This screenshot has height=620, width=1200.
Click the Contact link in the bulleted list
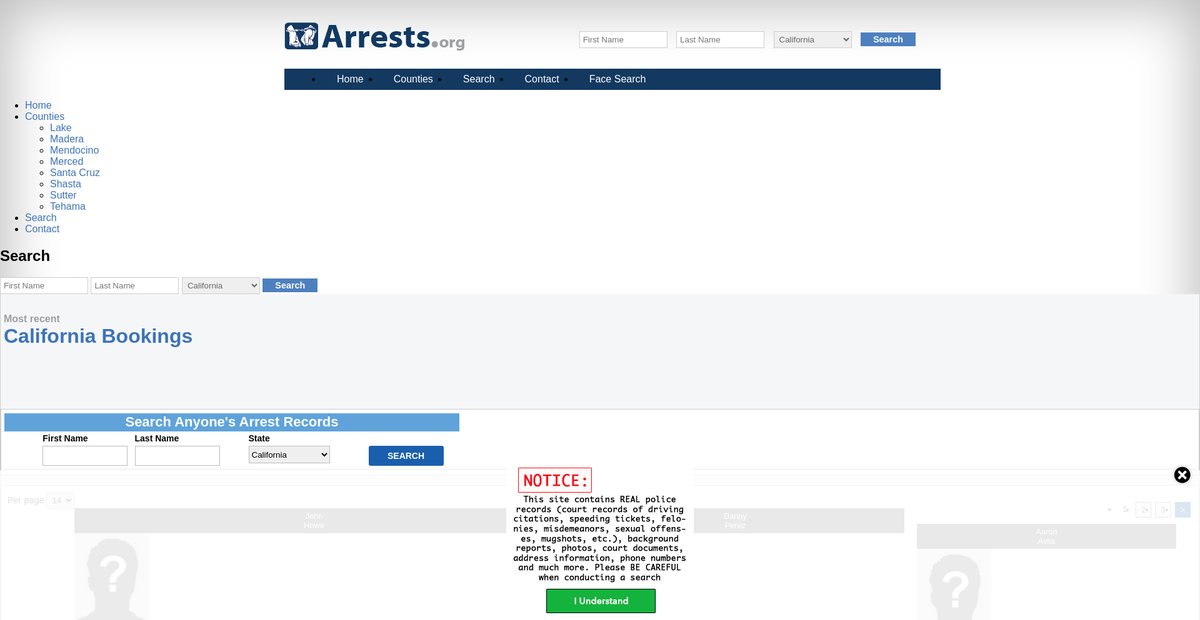pyautogui.click(x=42, y=229)
